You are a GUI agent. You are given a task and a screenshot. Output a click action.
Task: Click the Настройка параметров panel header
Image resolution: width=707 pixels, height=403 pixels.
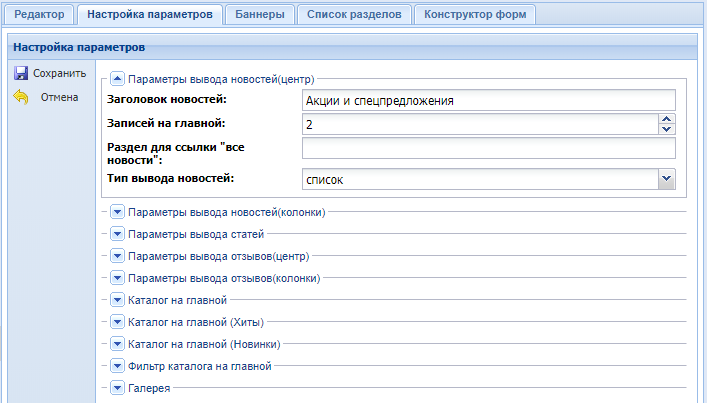tap(353, 47)
